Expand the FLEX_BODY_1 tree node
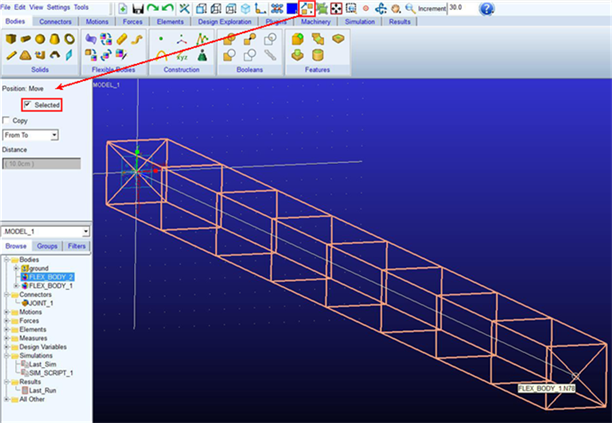 (16, 286)
